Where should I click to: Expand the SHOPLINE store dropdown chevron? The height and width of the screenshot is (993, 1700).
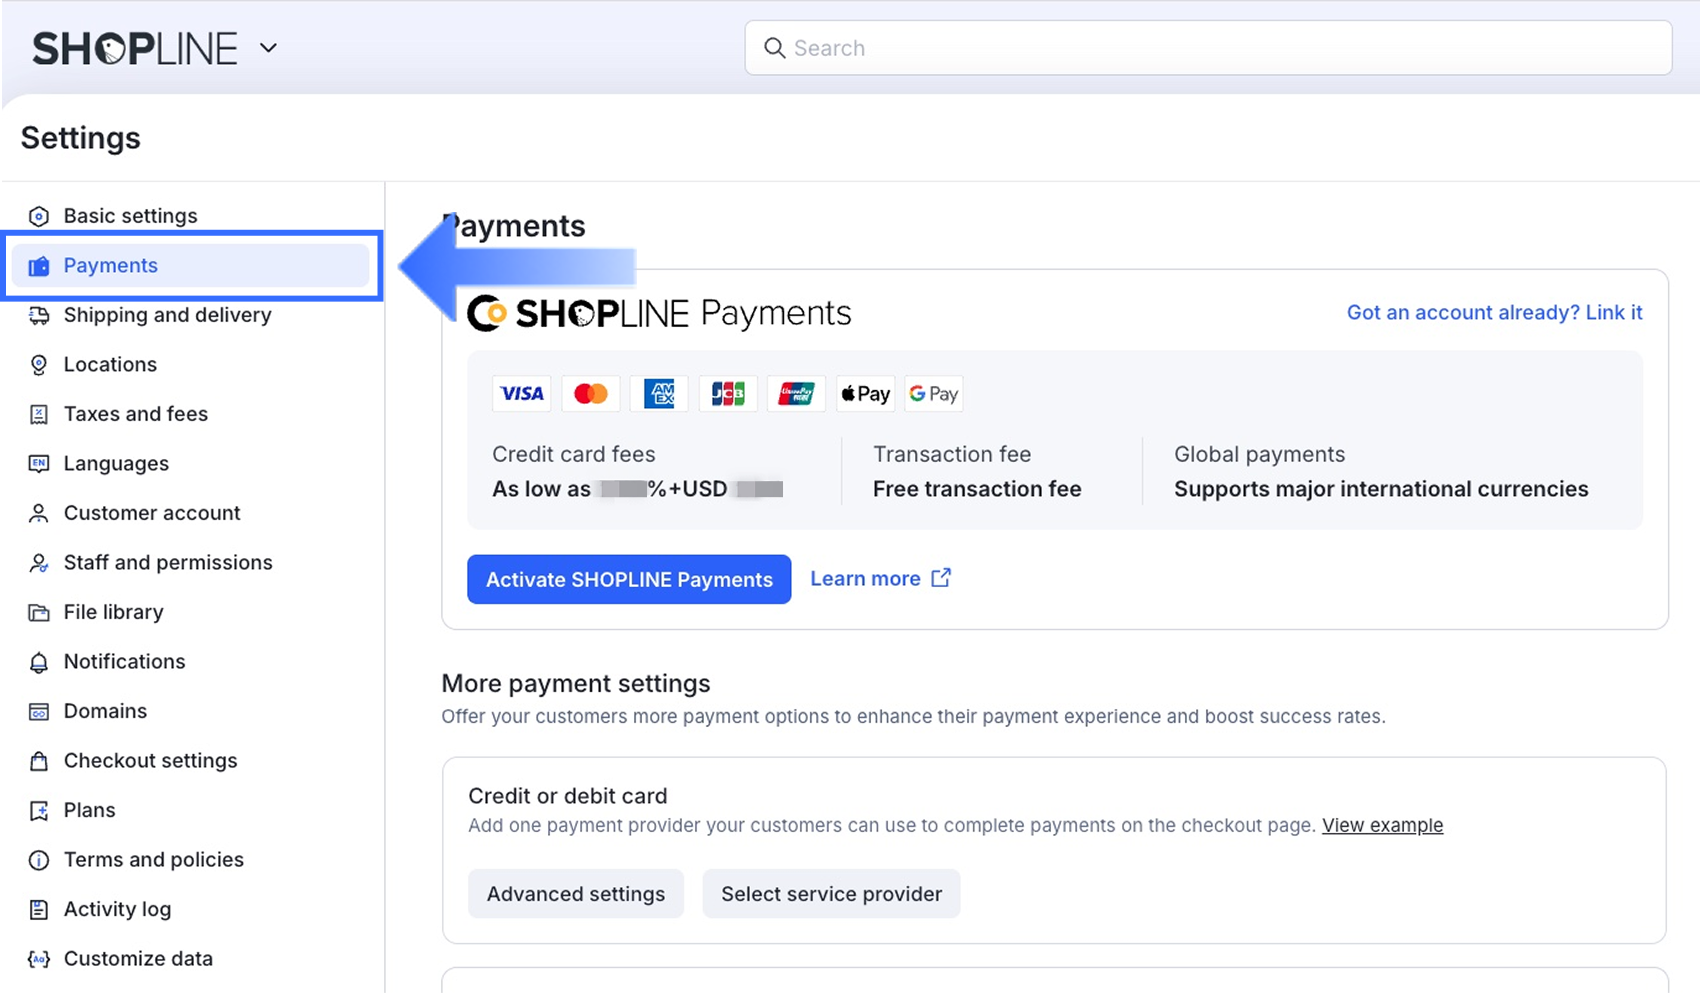[x=268, y=48]
